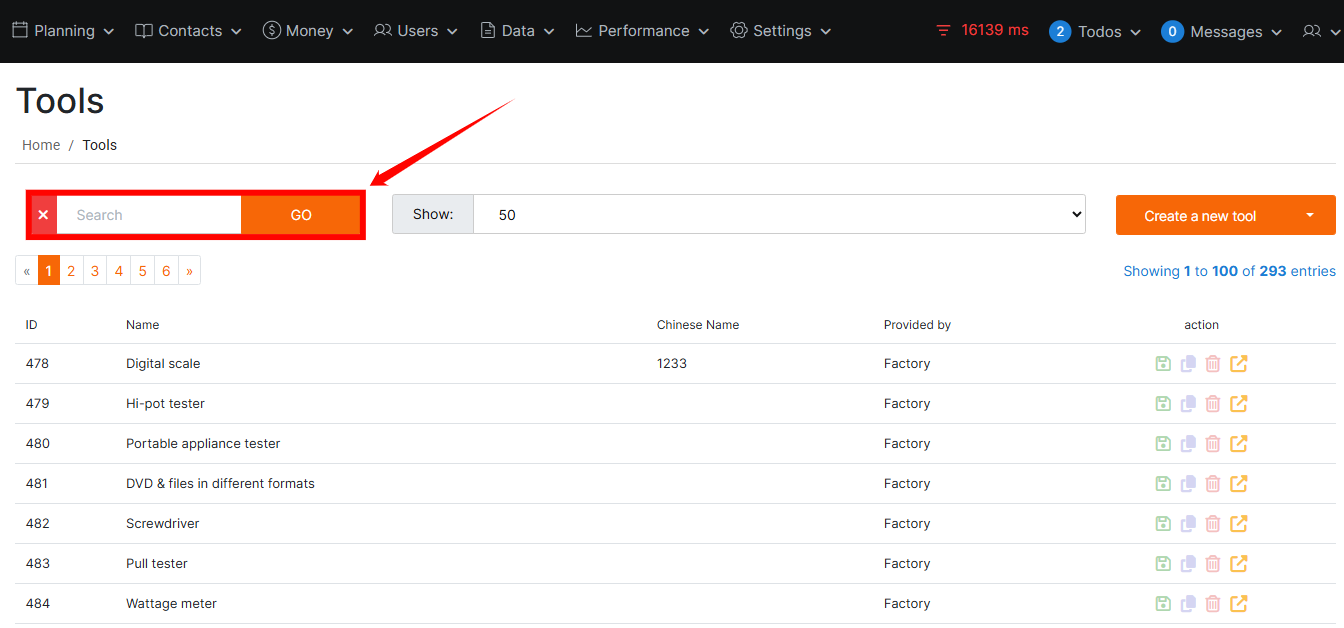This screenshot has width=1344, height=628.
Task: Open the Planning menu
Action: tap(63, 31)
